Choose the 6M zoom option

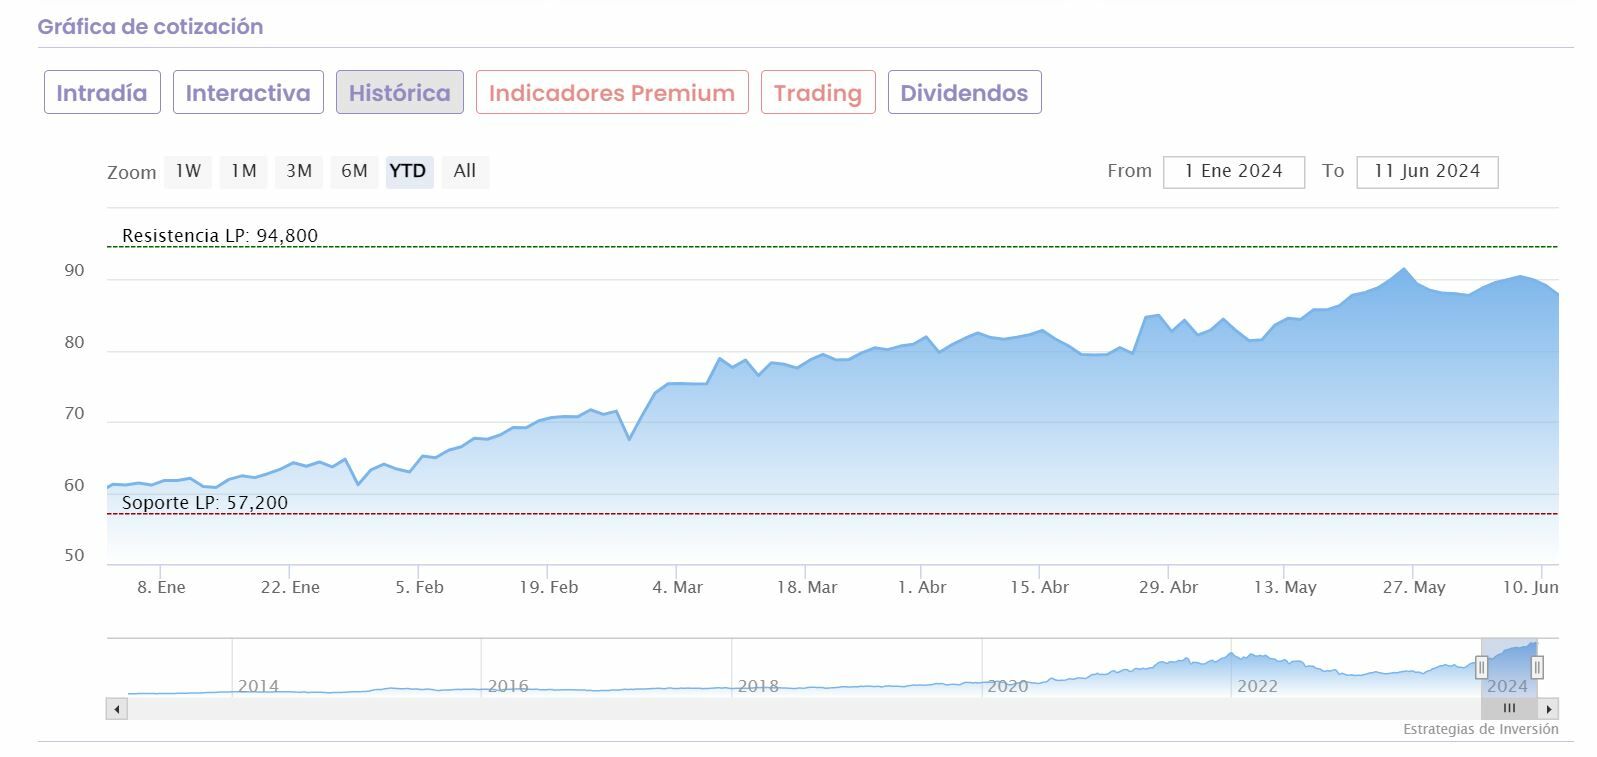coord(354,171)
